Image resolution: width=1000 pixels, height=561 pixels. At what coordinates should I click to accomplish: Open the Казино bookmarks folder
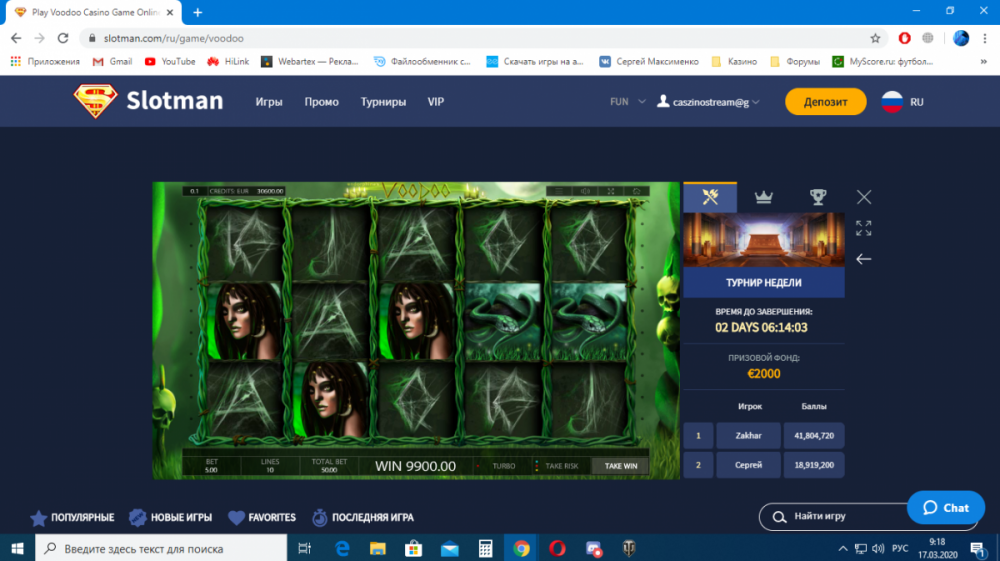(x=734, y=62)
